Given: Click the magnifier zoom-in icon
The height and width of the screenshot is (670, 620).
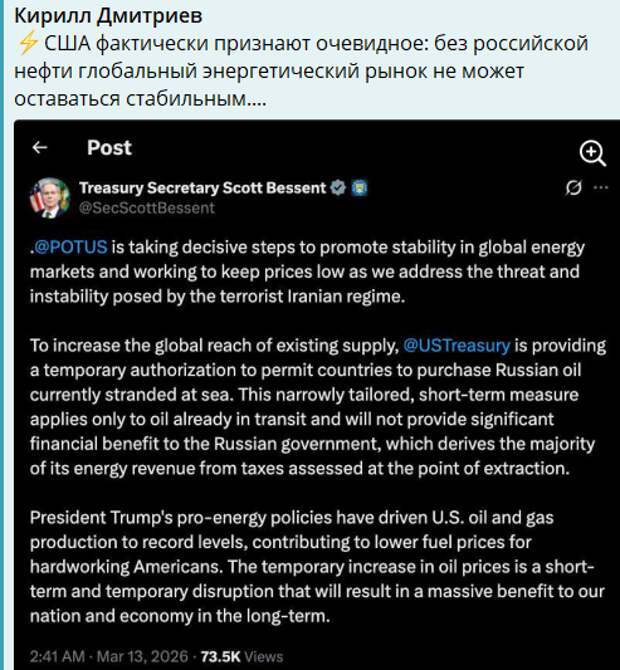Looking at the screenshot, I should coord(593,152).
